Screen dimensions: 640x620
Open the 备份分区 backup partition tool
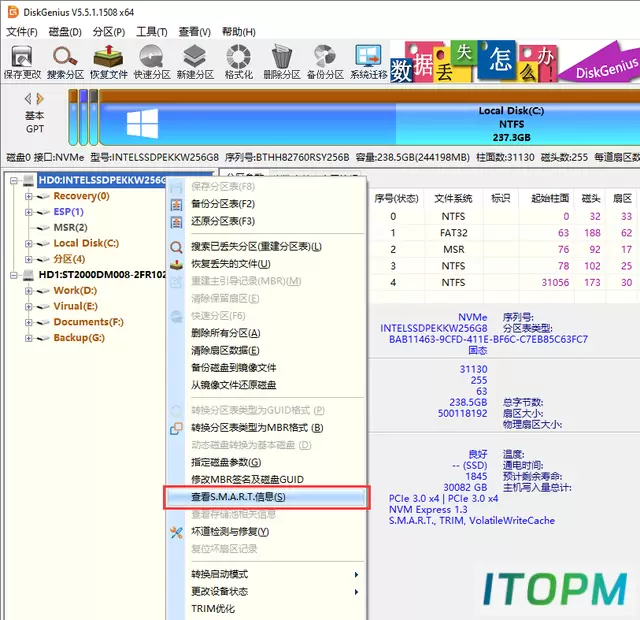(x=325, y=62)
